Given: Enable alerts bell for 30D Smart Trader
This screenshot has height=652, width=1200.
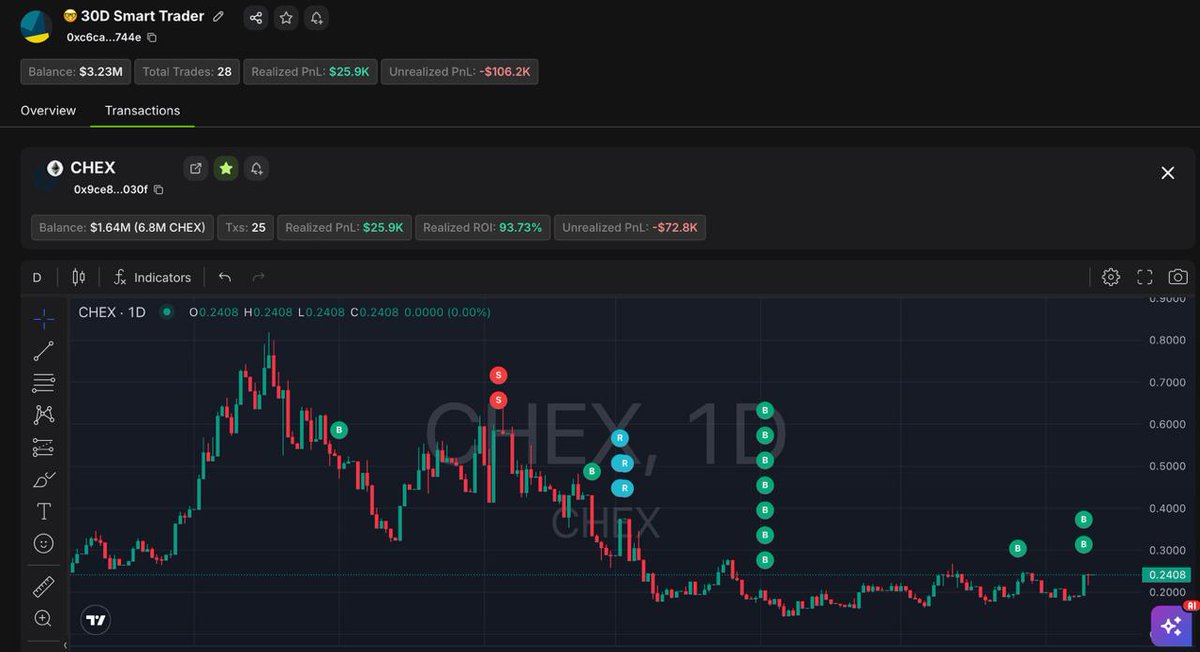Looking at the screenshot, I should 316,17.
